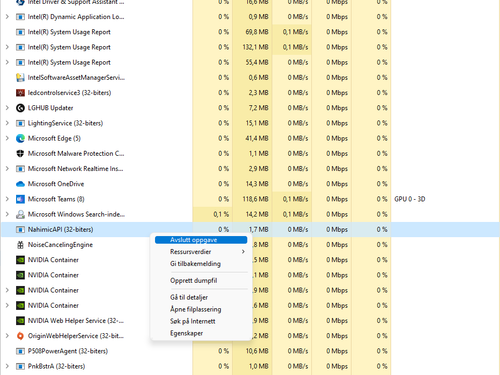500x375 pixels.
Task: Expand the LGHUB Updater process group
Action: [7, 108]
